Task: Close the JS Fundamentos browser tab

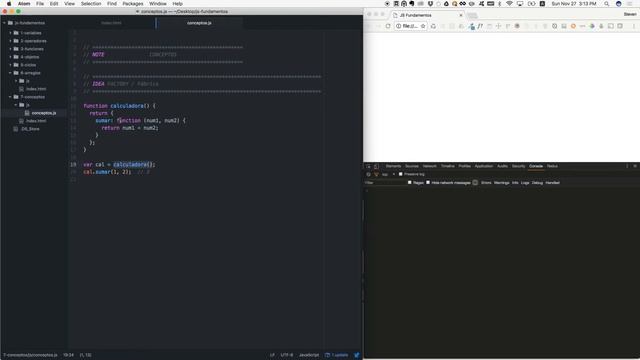Action: click(x=461, y=15)
